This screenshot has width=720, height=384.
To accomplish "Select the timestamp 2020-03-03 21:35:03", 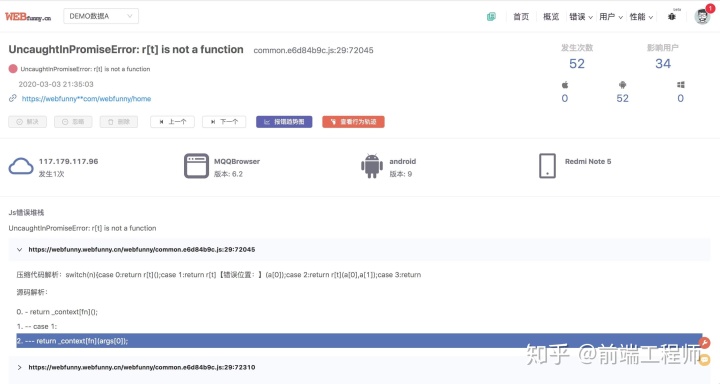I will tap(56, 84).
